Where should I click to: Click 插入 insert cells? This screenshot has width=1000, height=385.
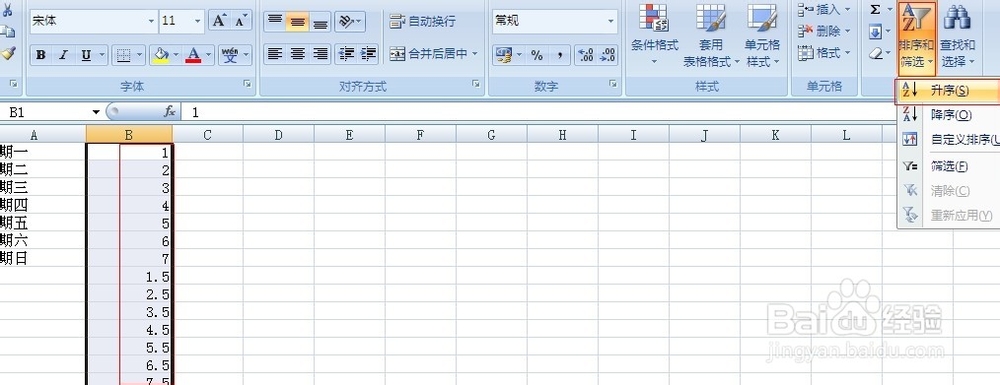tap(825, 9)
